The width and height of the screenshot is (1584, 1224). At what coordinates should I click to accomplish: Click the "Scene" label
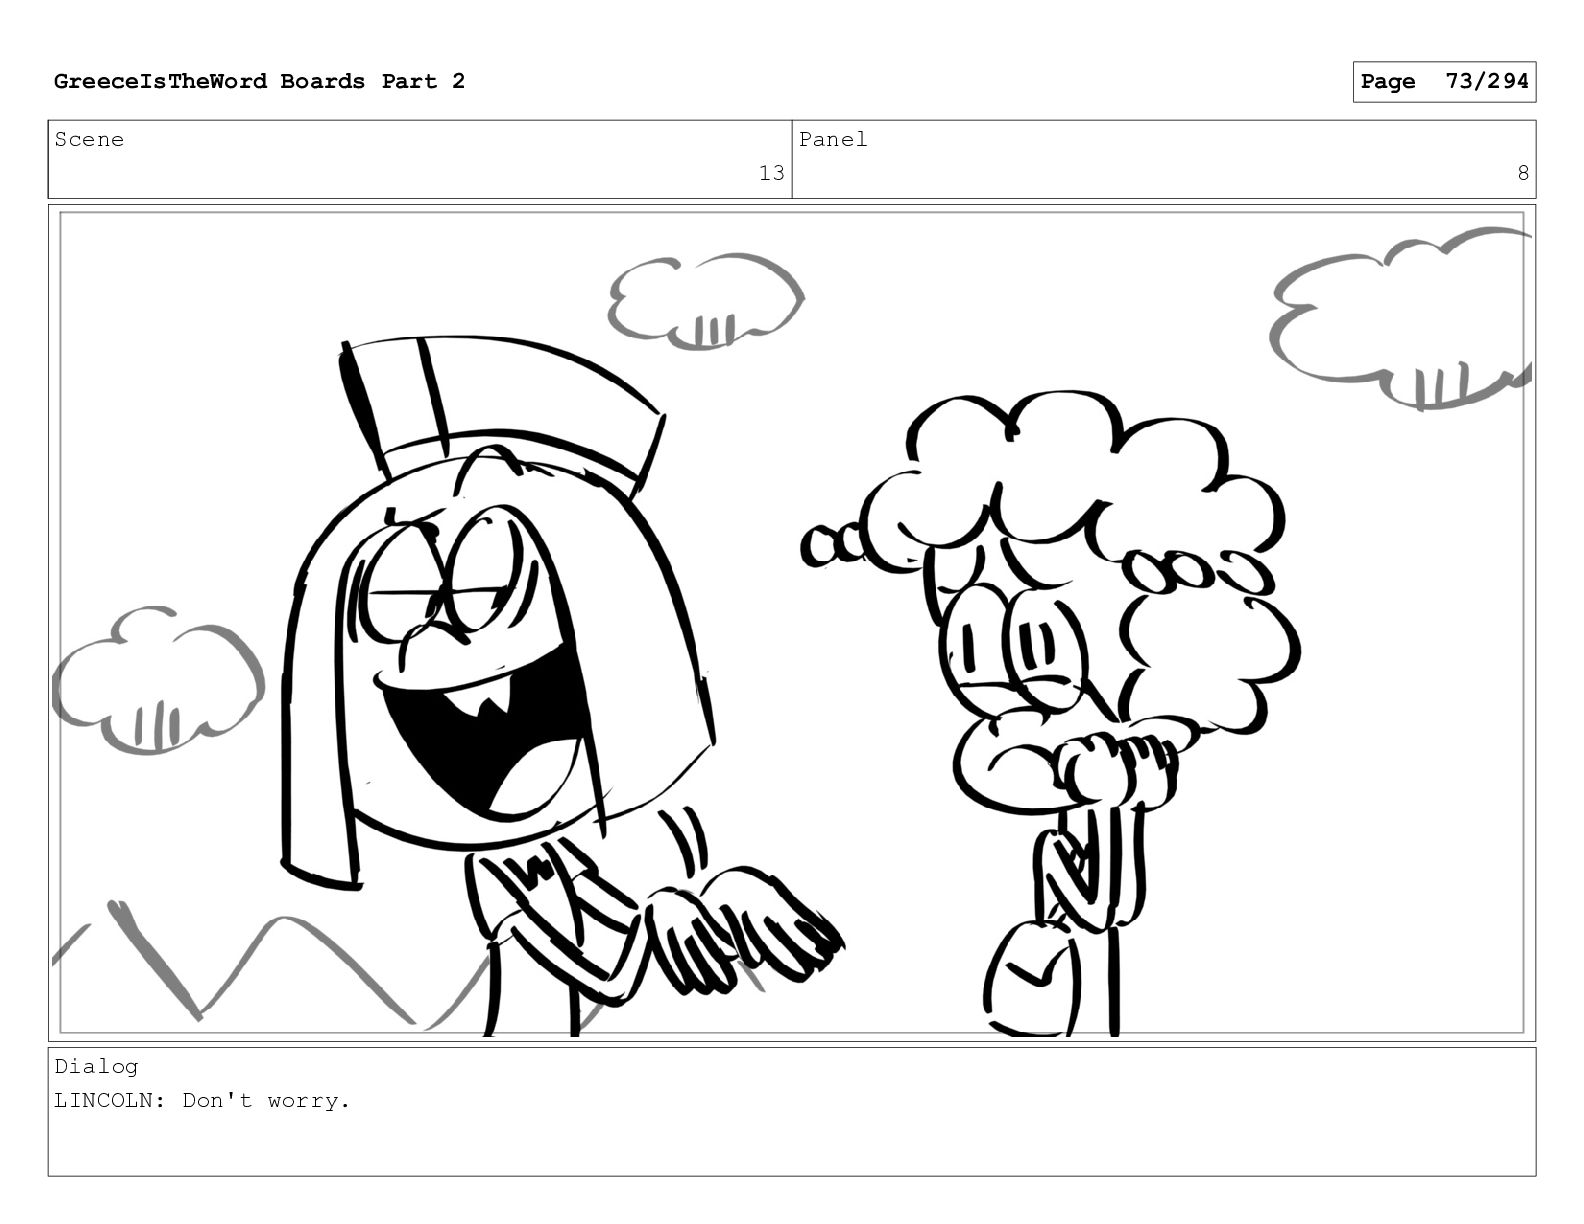[89, 140]
